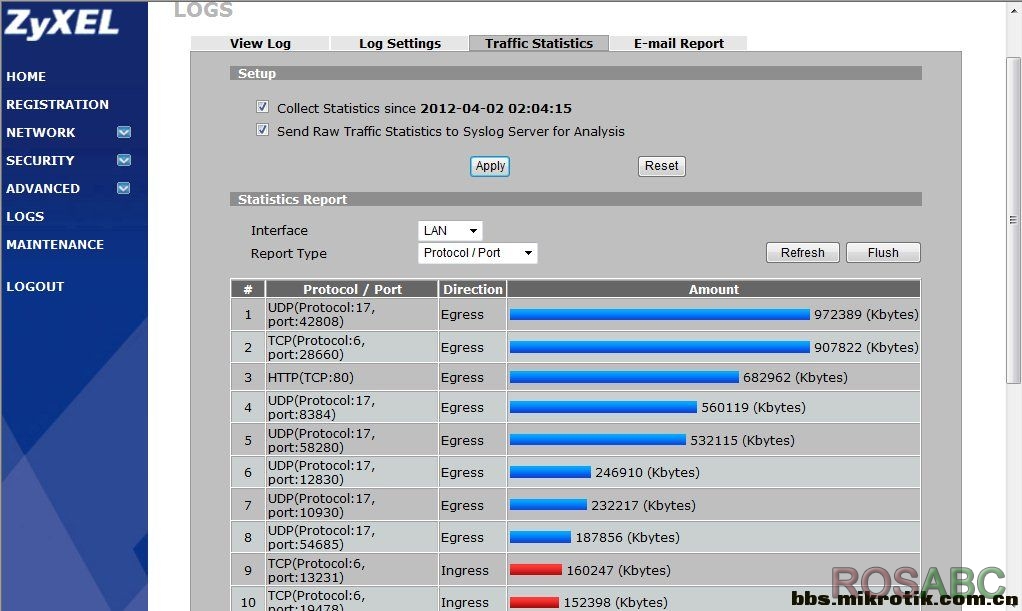Open MAINTENANCE sidebar item
Screen dimensions: 1022x611
click(x=55, y=245)
